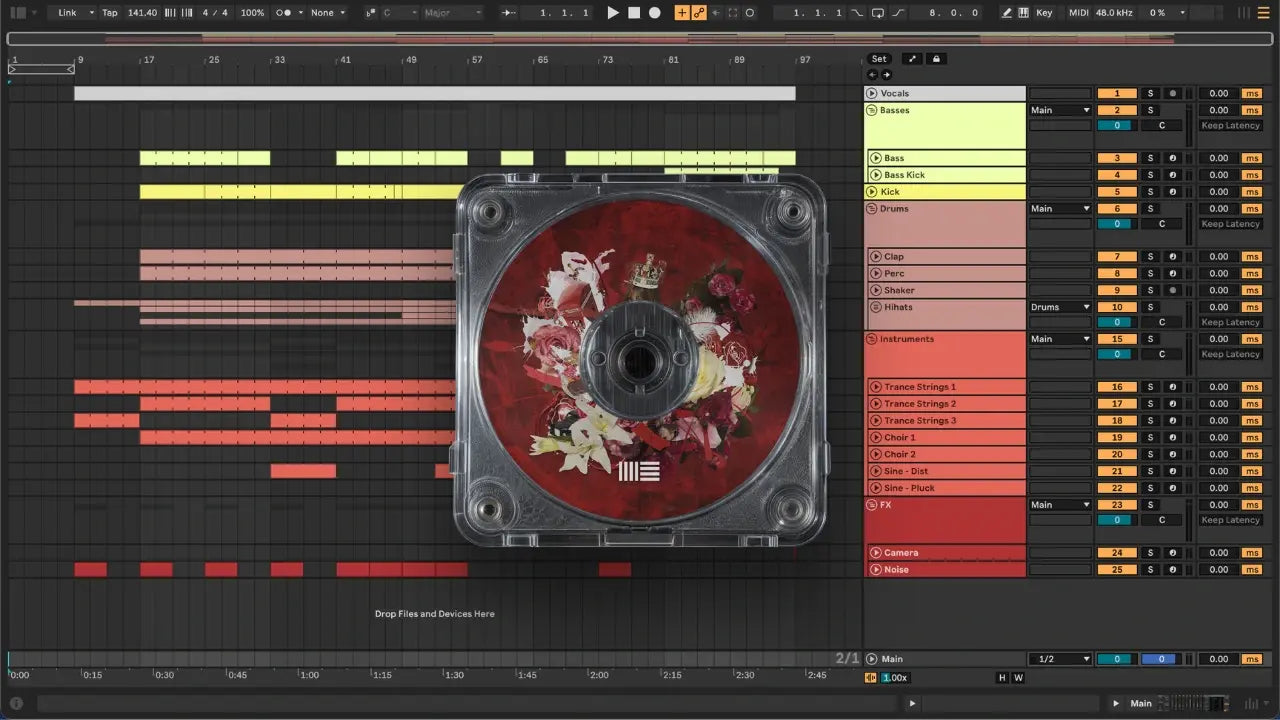Collapse the Instruments group track
The height and width of the screenshot is (720, 1280).
click(871, 339)
